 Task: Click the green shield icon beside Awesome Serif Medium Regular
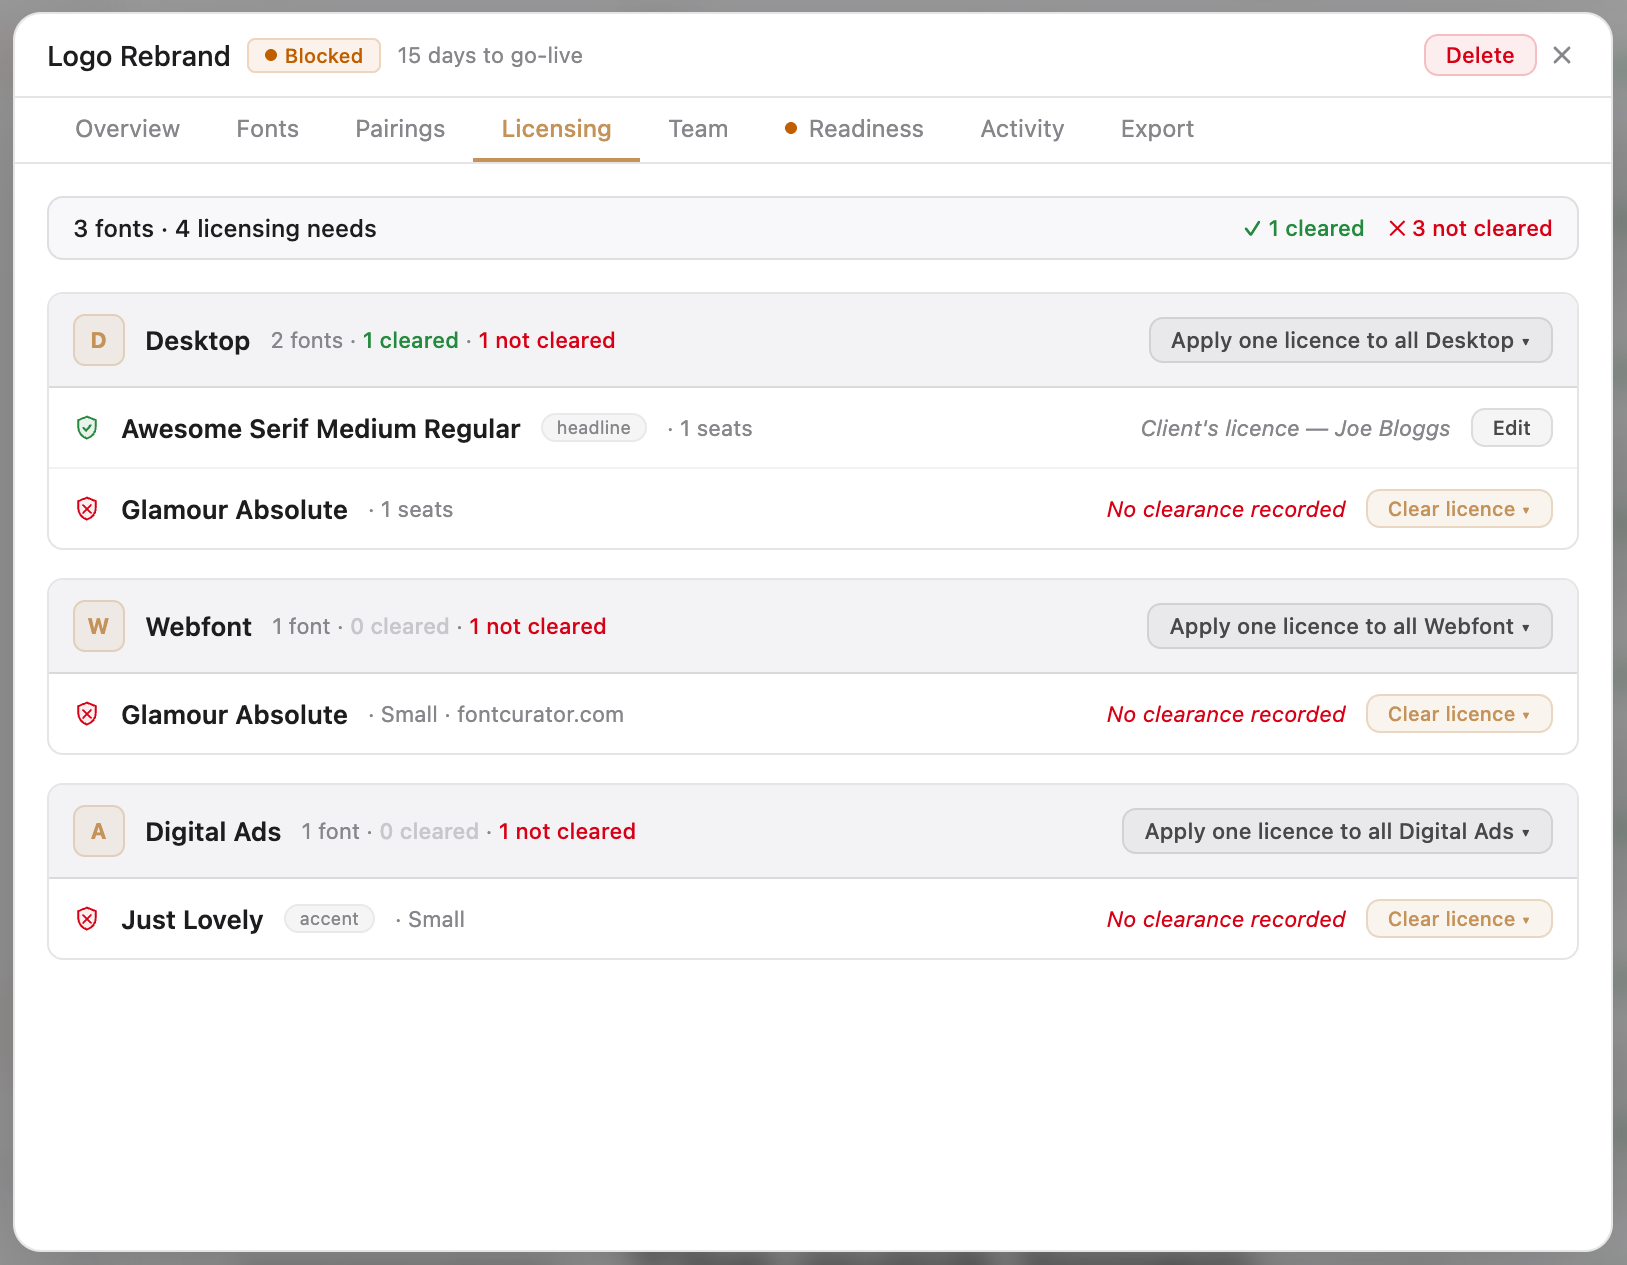[x=87, y=428]
